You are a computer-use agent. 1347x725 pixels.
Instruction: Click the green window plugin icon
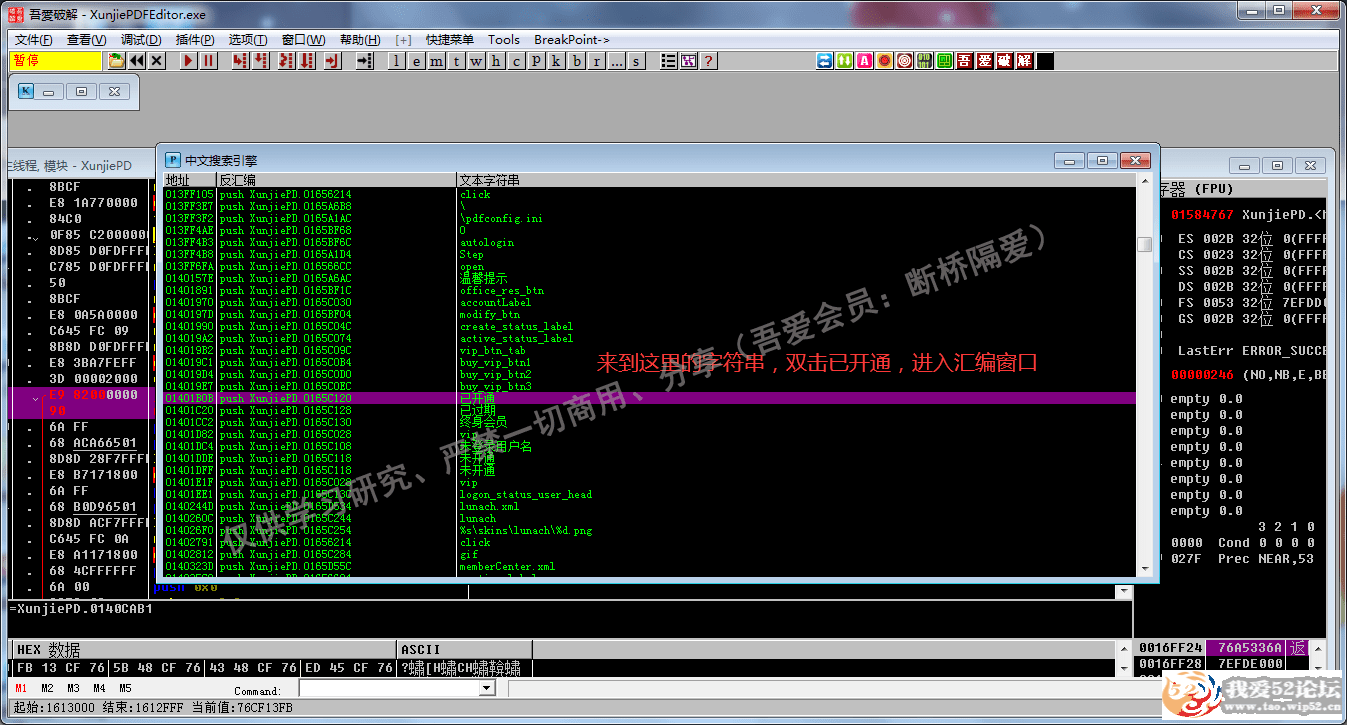945,61
